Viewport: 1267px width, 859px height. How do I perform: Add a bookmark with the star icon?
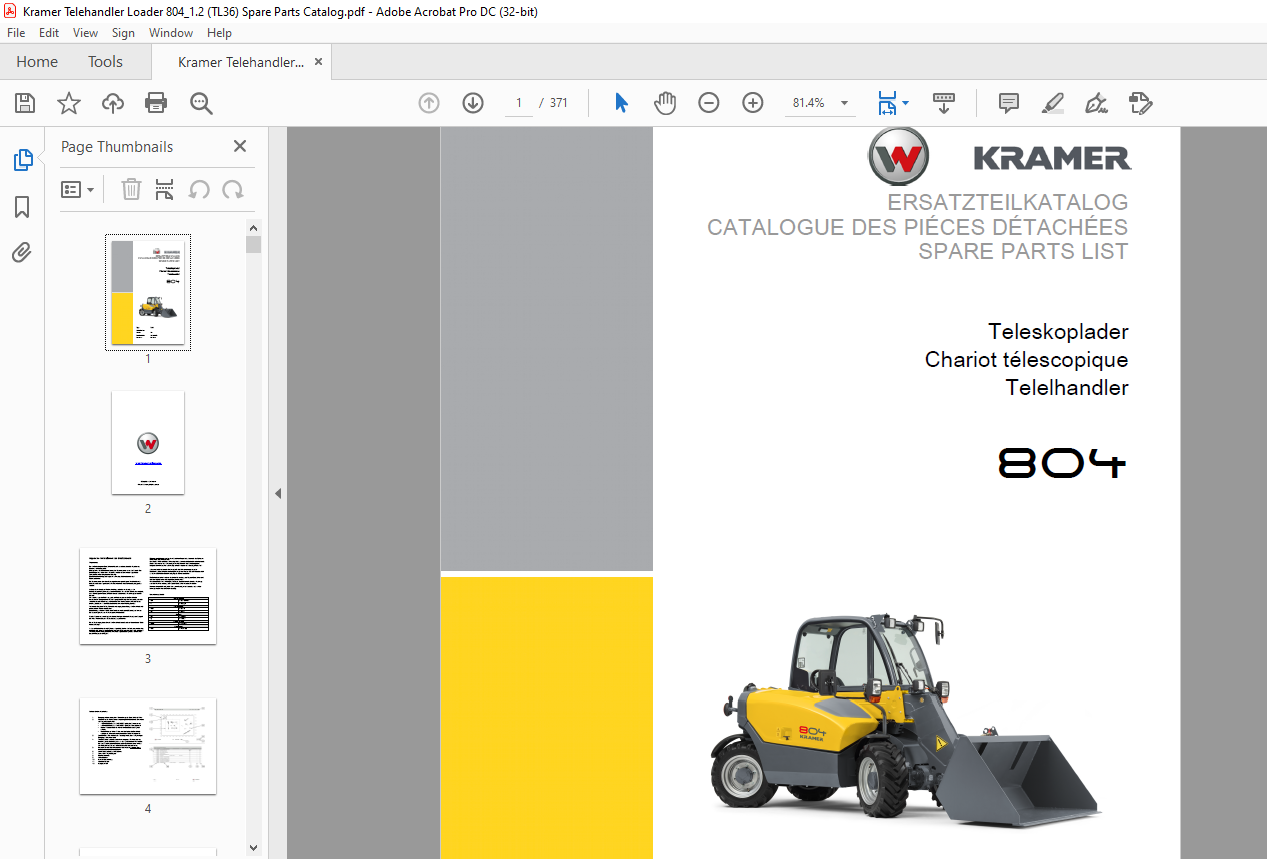coord(69,103)
